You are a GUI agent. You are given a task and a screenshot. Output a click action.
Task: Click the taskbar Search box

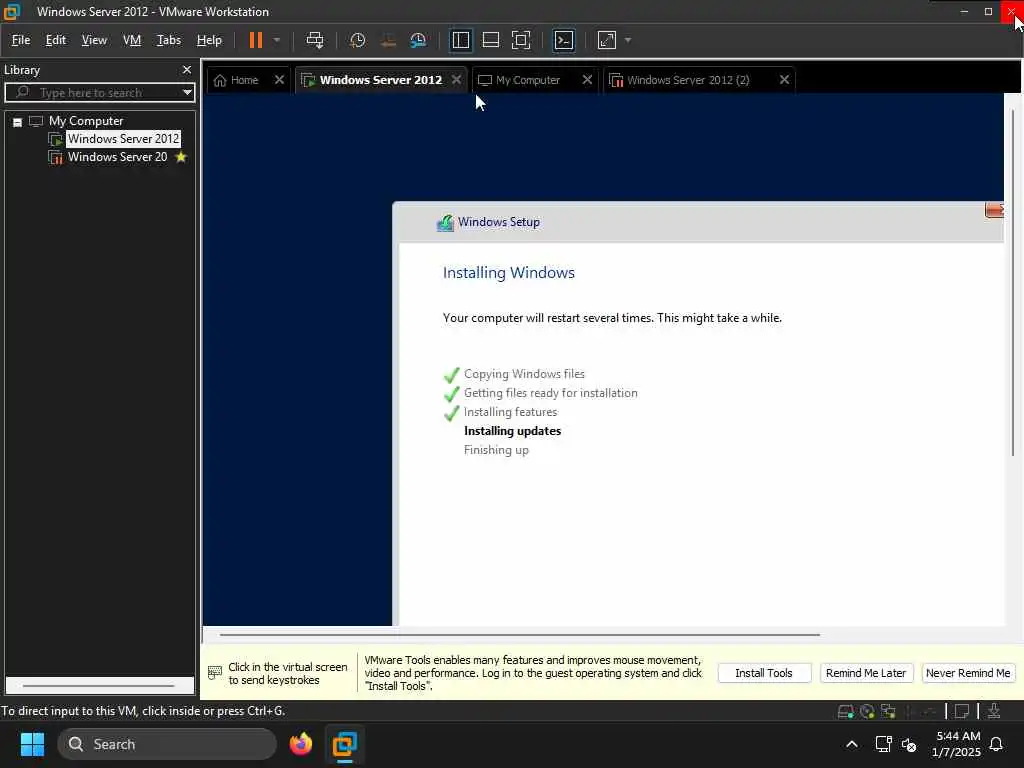pyautogui.click(x=167, y=744)
